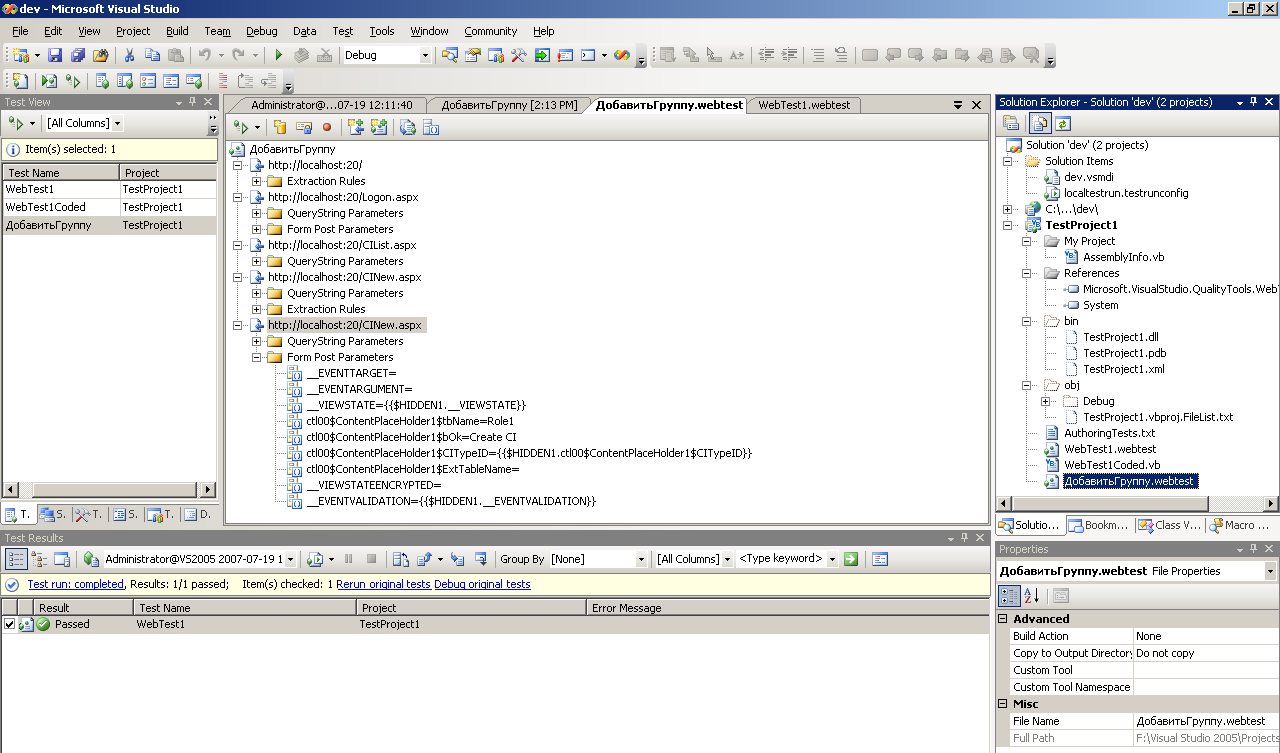Toggle Show All Files in Solution Explorer

click(1040, 123)
